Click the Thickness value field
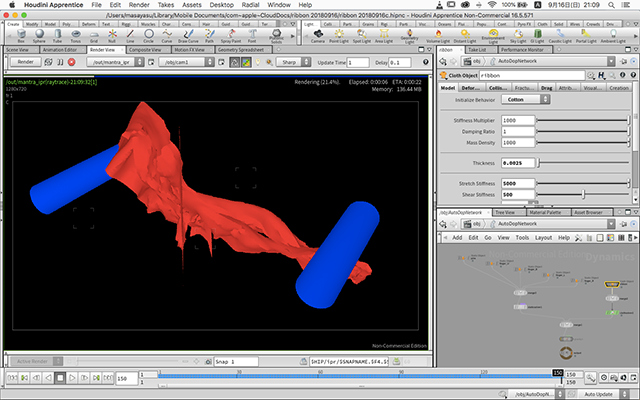640x400 pixels. (x=519, y=162)
